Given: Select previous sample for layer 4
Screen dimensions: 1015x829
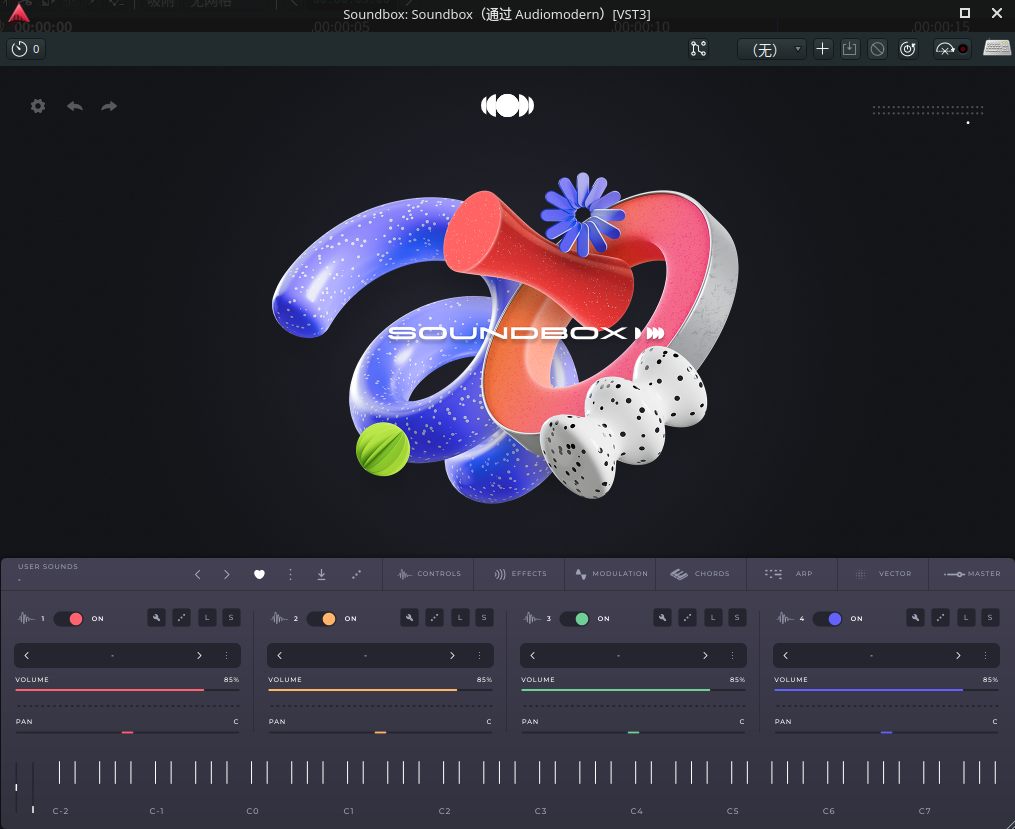Looking at the screenshot, I should click(785, 656).
